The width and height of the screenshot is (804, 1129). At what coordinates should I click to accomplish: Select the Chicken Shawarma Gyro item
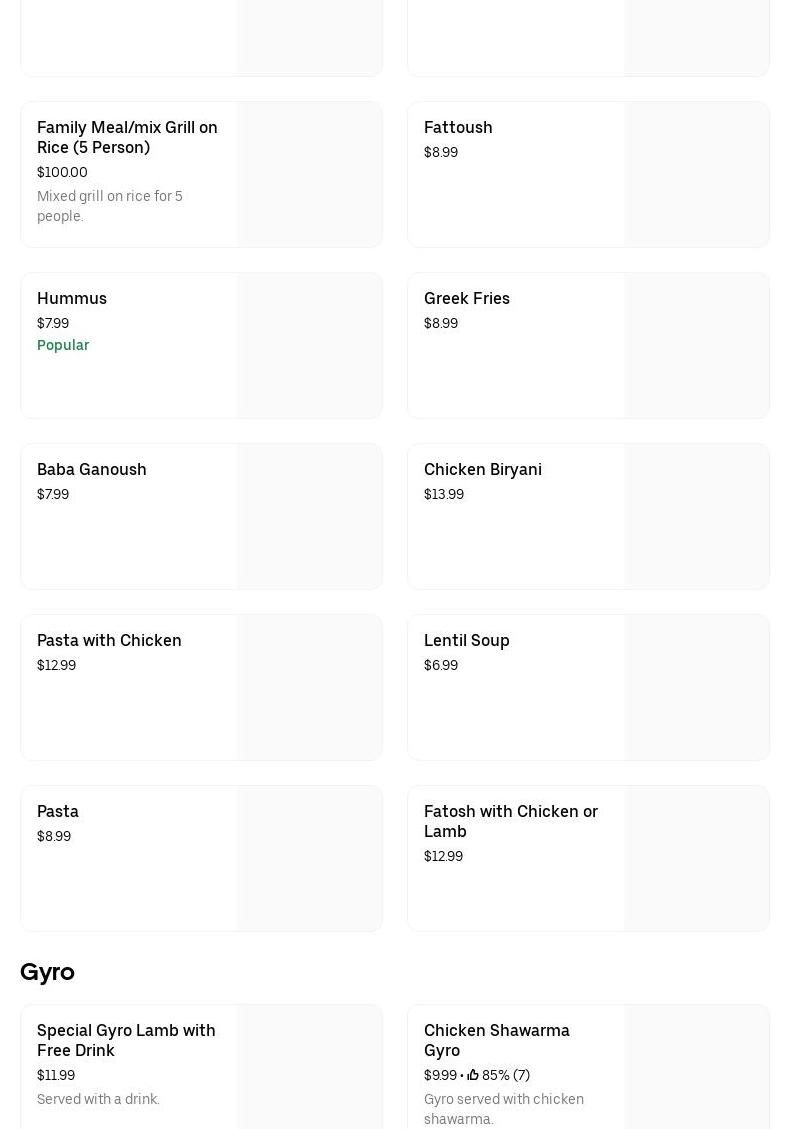[x=496, y=1040]
